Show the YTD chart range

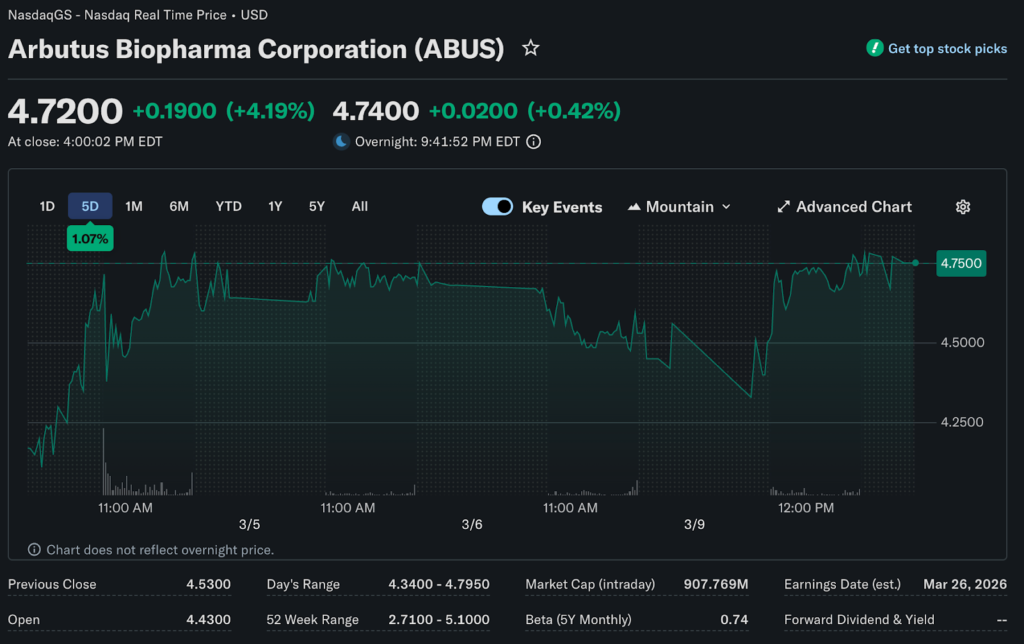(x=229, y=206)
